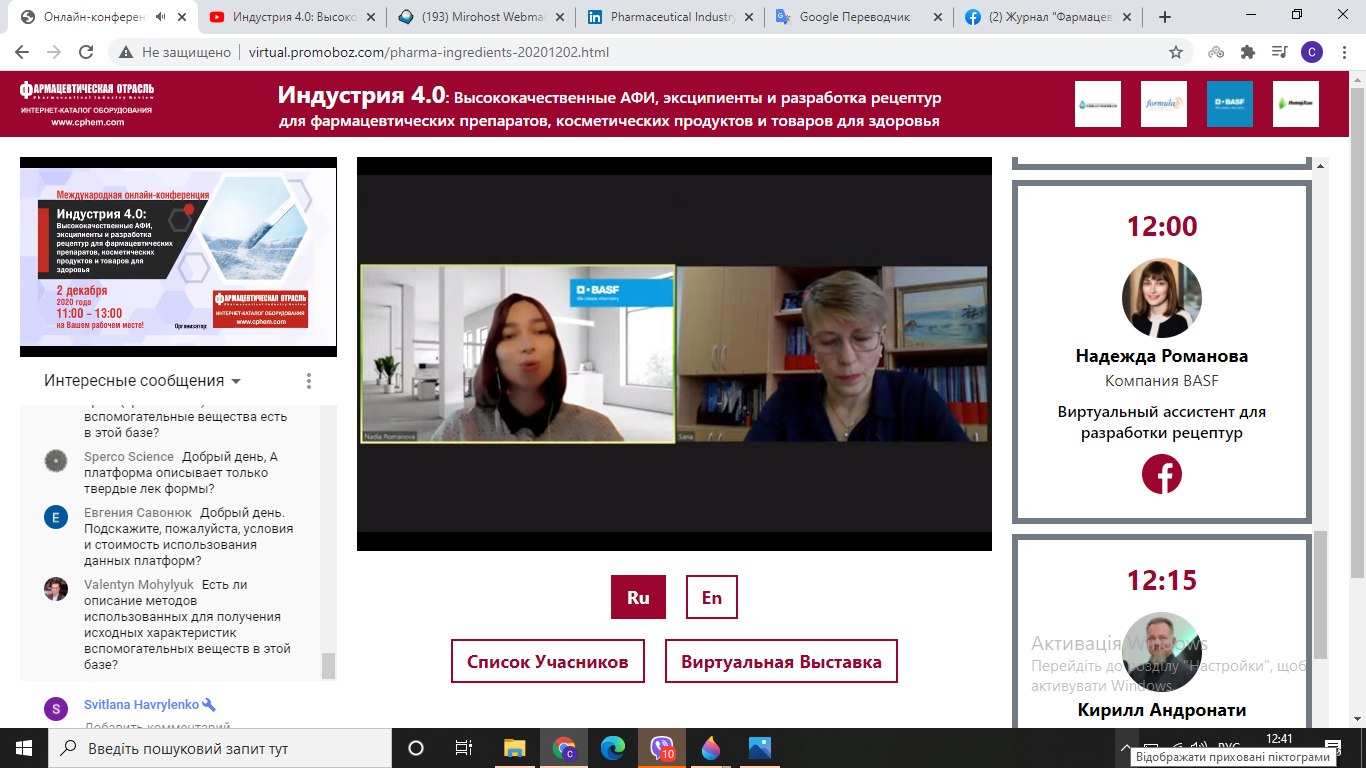Switch stream language to Ru
This screenshot has height=768, width=1366.
[x=638, y=598]
